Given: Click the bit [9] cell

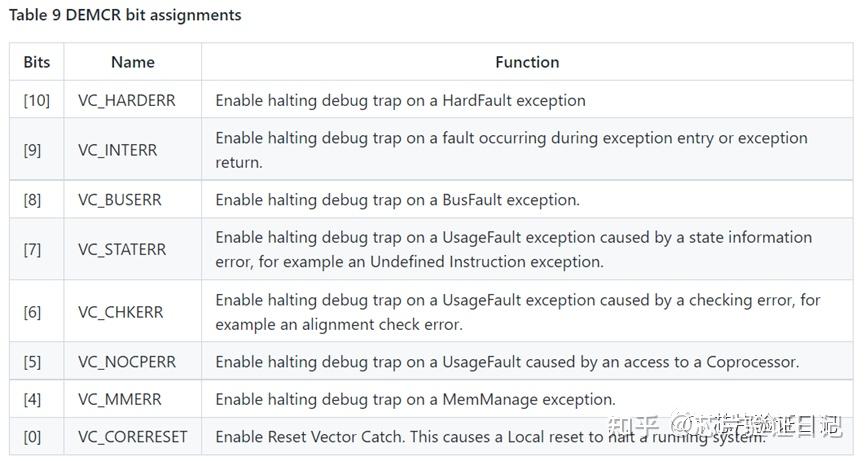Looking at the screenshot, I should pos(33,150).
